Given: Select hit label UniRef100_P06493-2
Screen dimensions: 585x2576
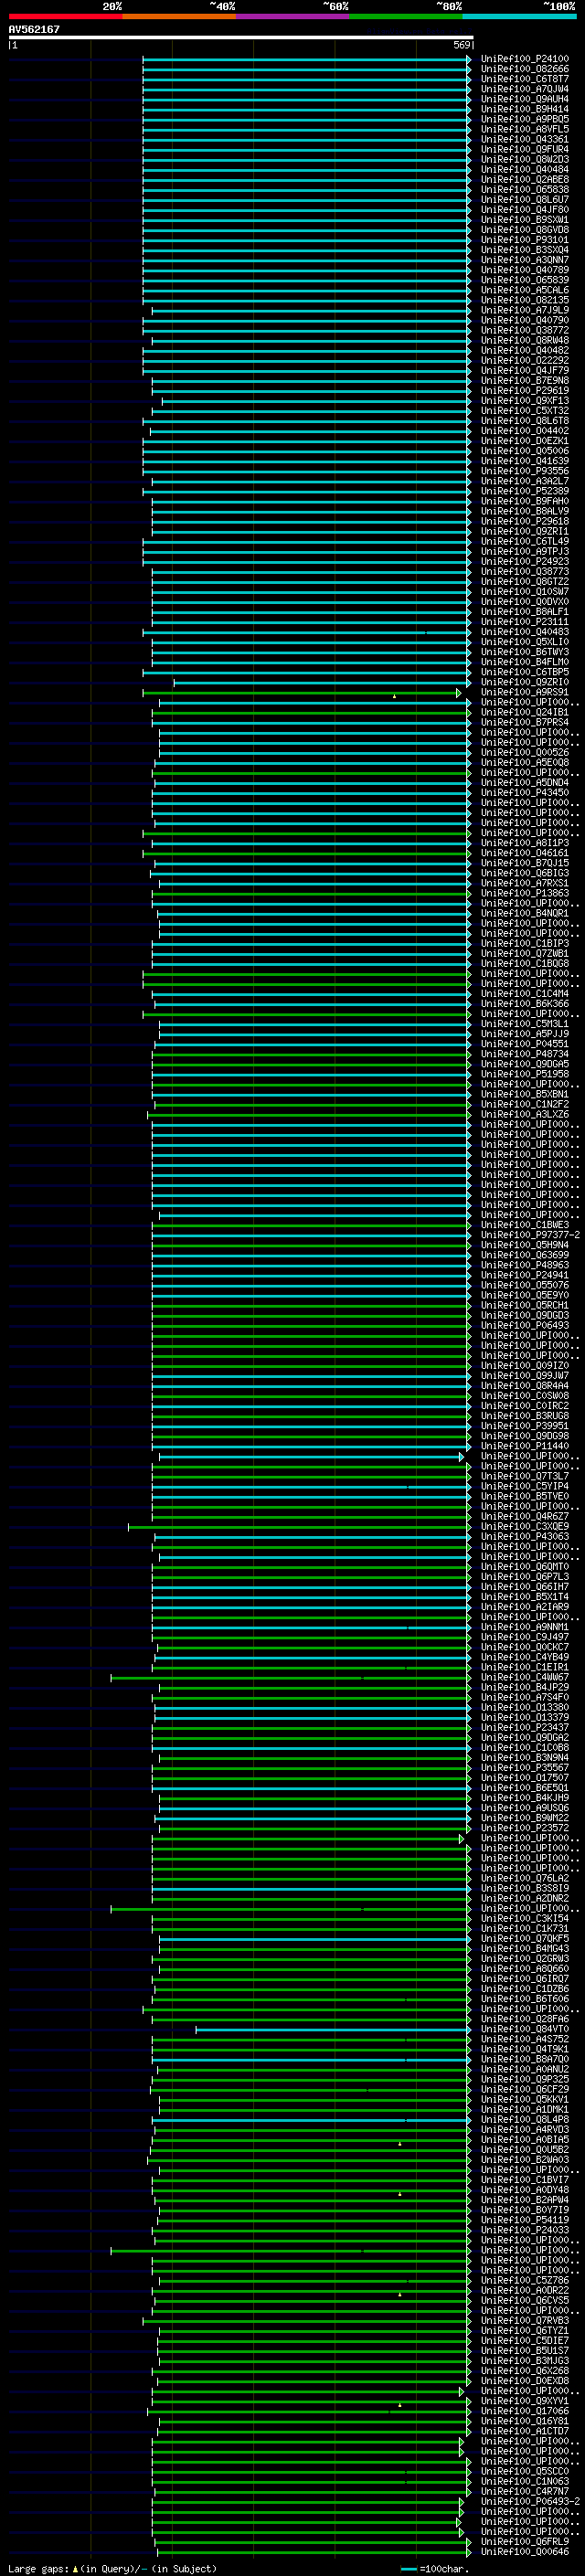Looking at the screenshot, I should coord(531,2501).
